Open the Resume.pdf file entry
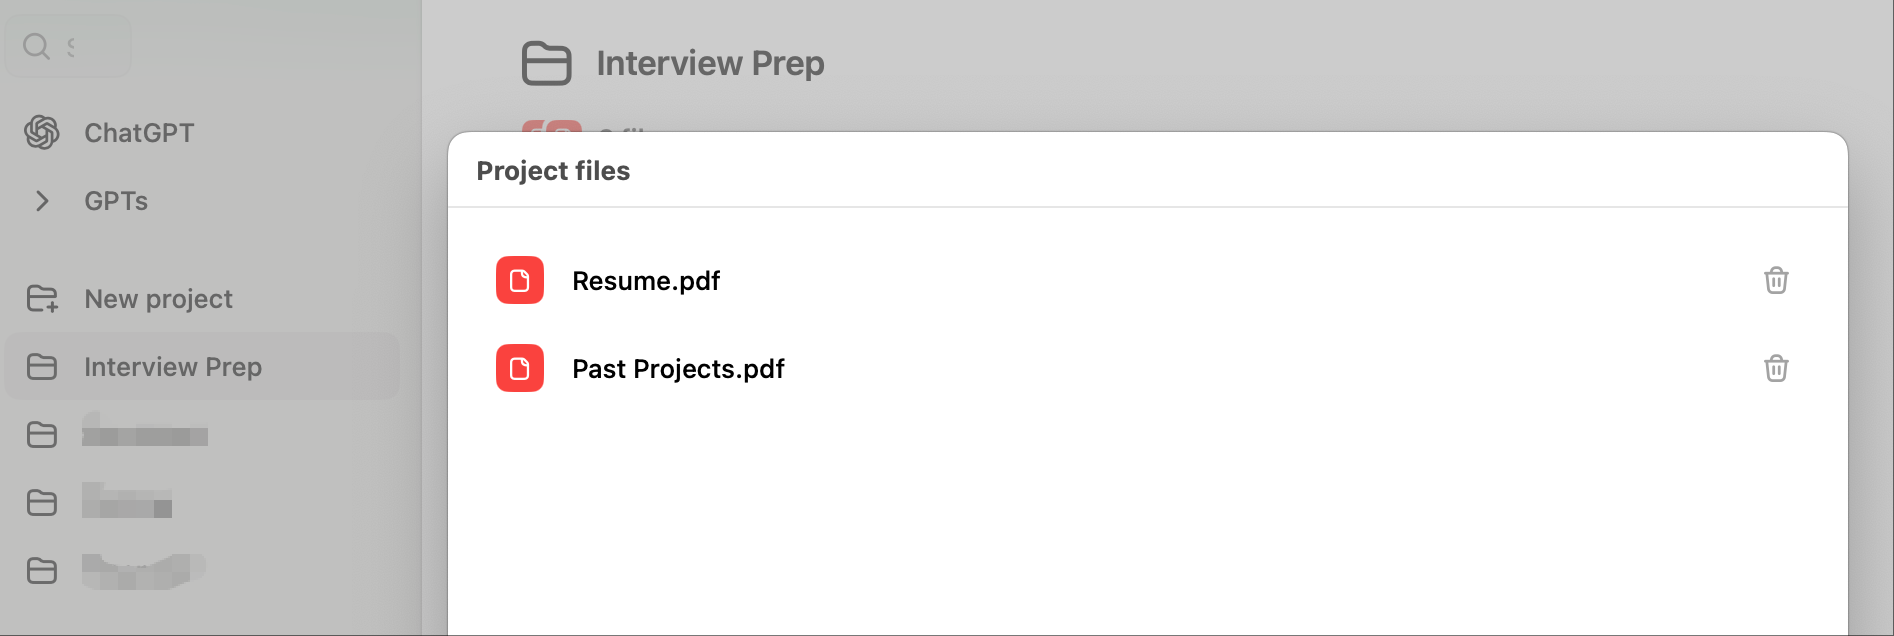1894x636 pixels. [x=645, y=281]
